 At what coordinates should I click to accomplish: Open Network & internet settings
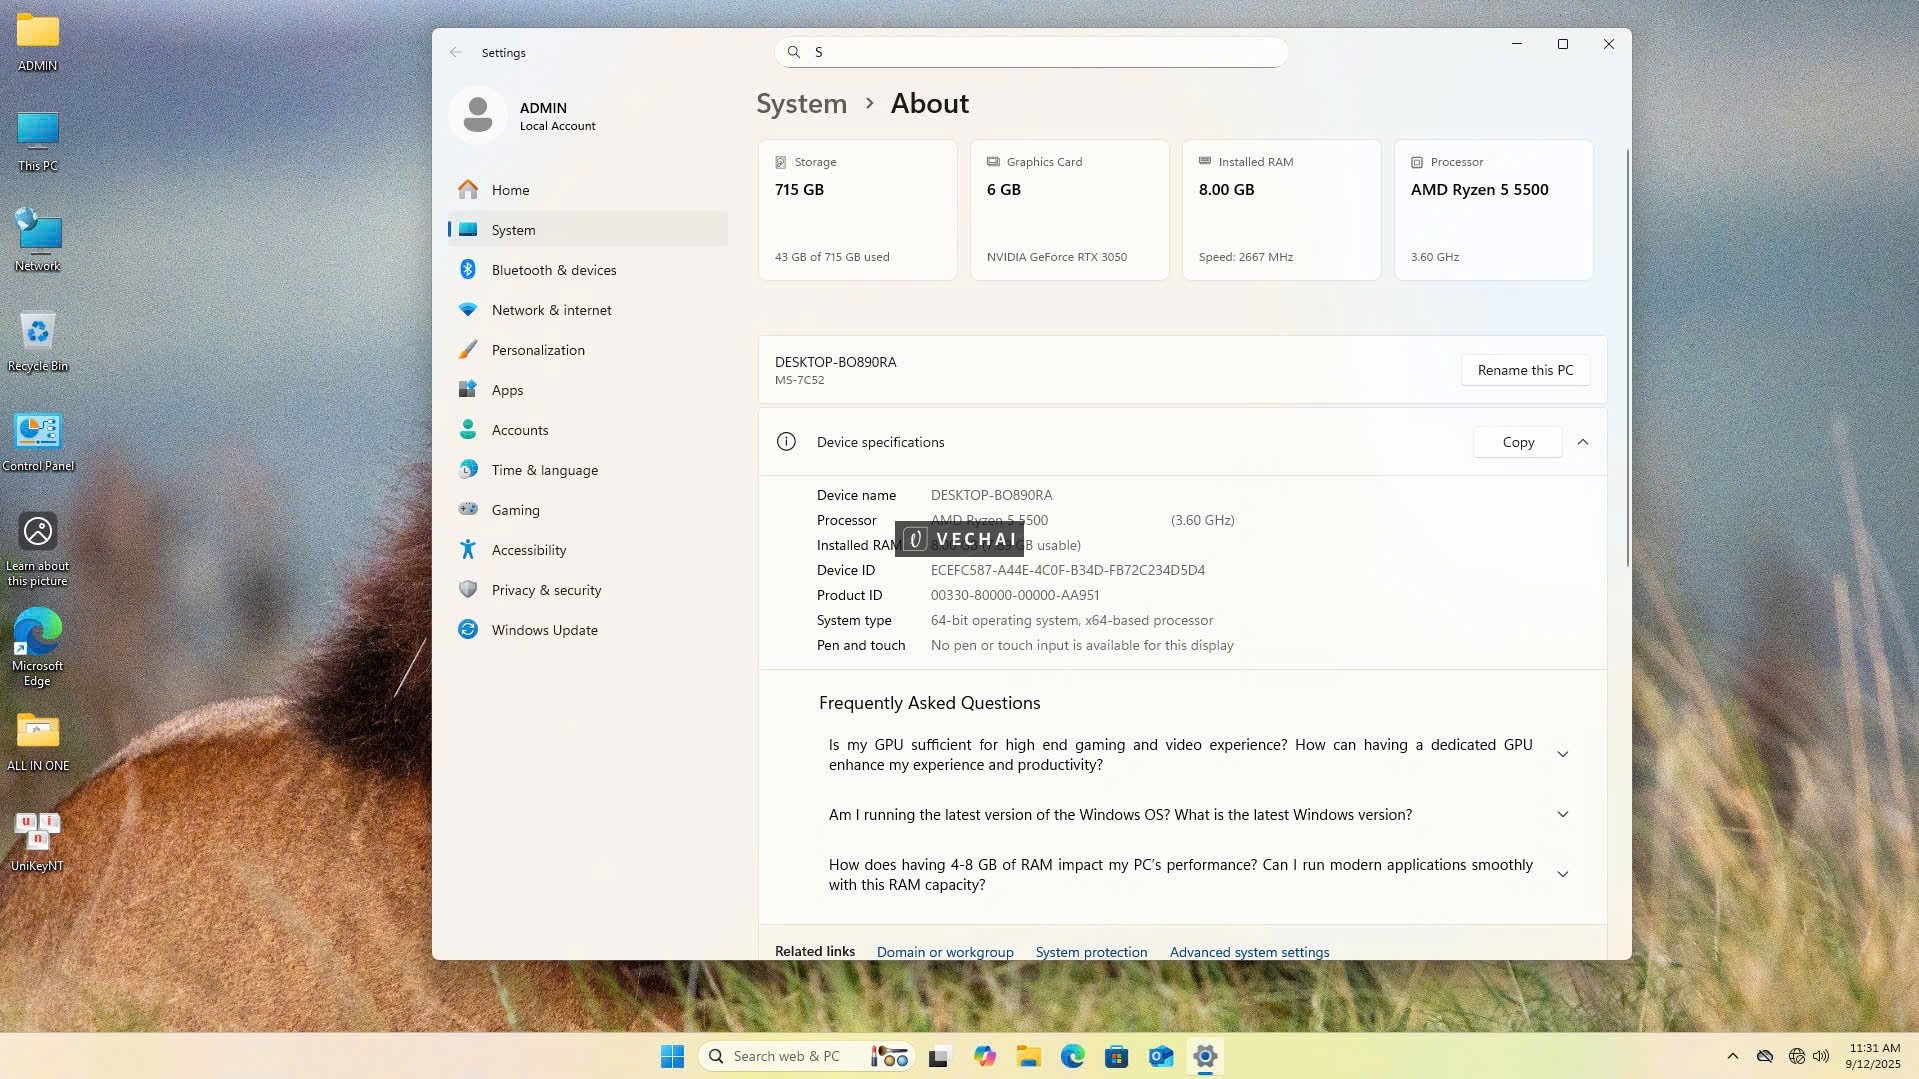tap(551, 310)
